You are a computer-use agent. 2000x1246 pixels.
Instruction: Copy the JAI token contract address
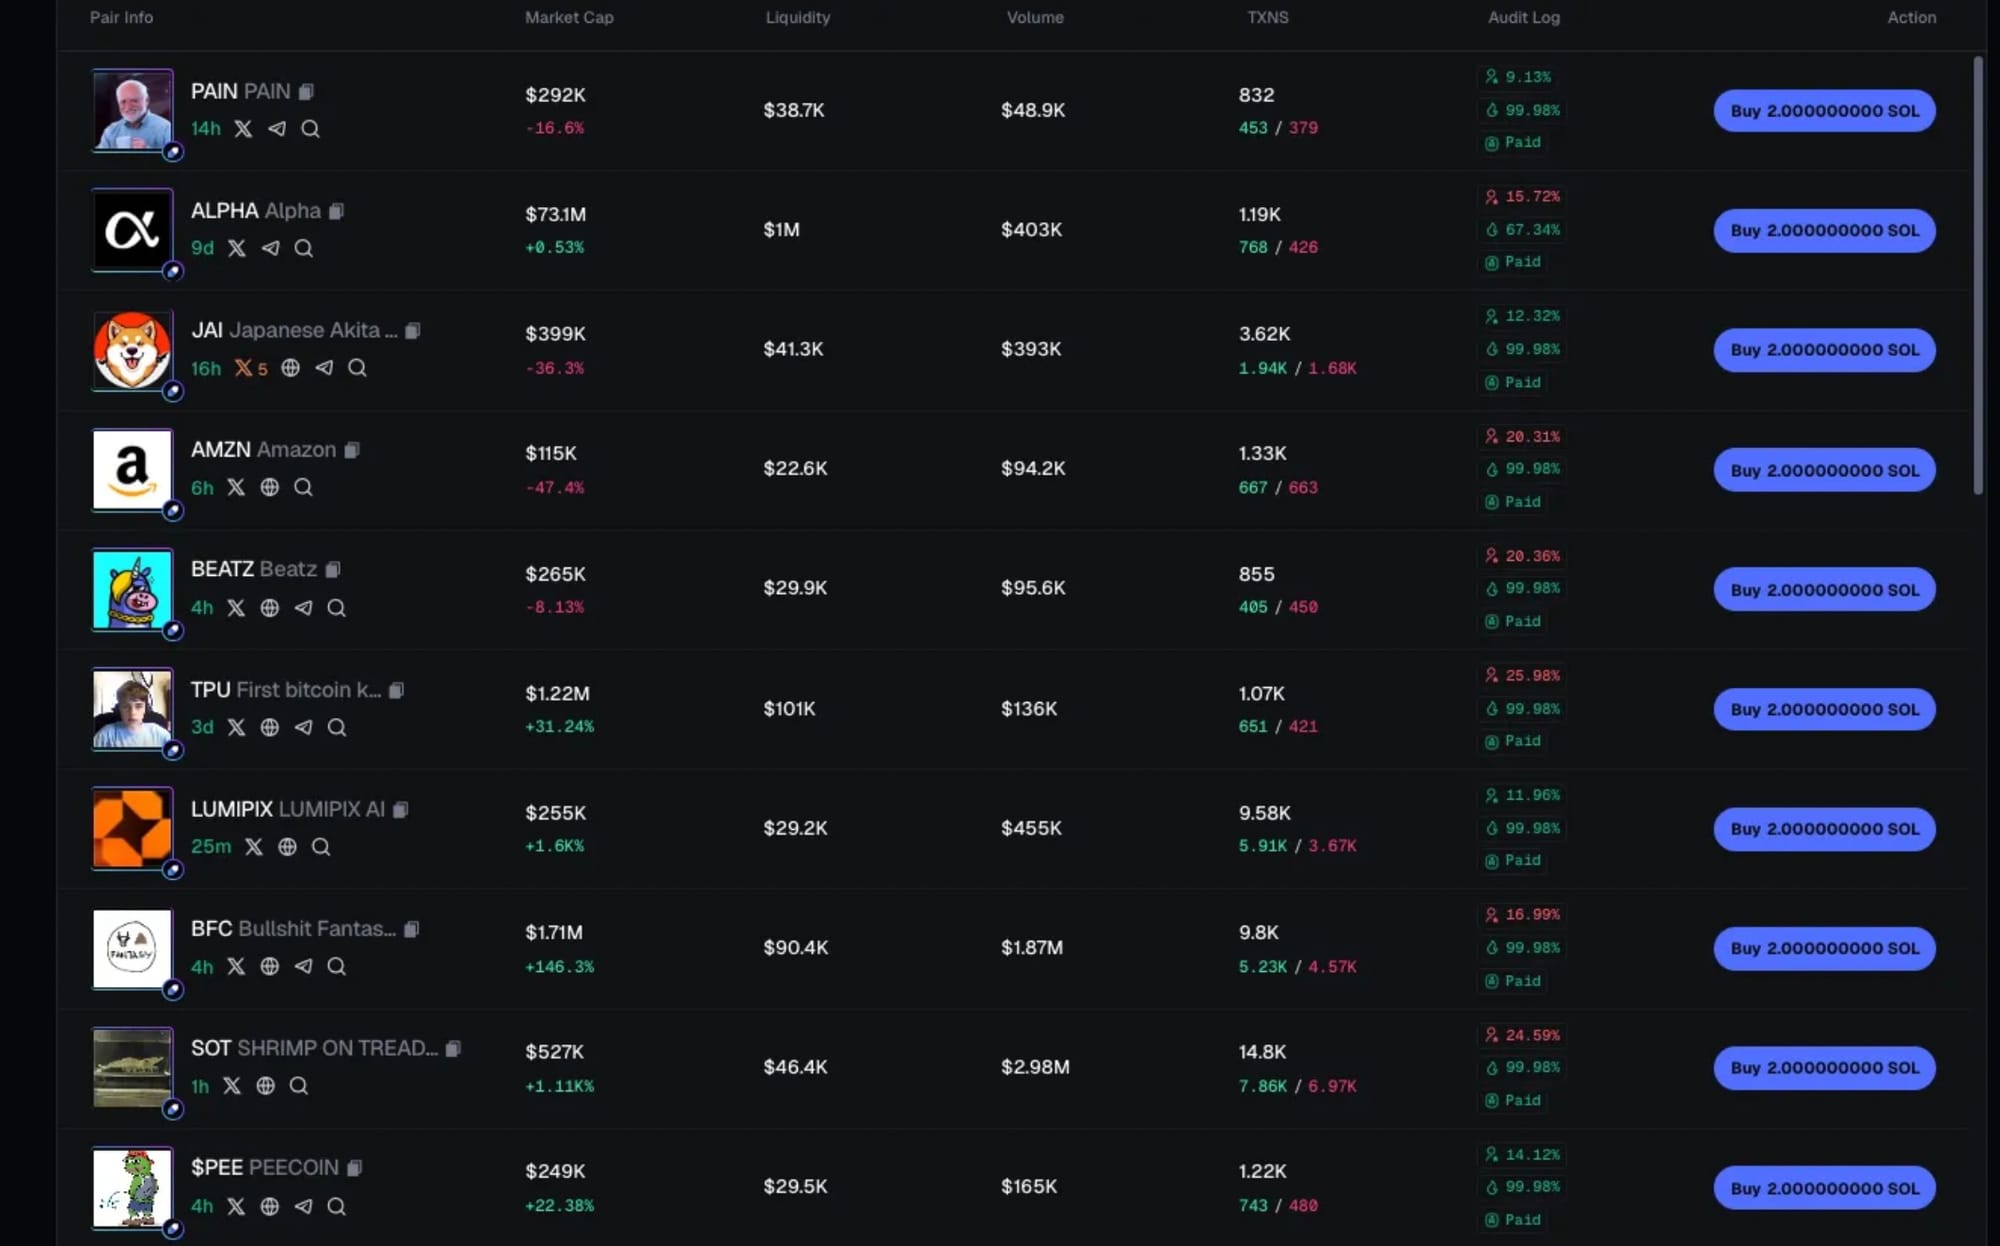pos(414,330)
